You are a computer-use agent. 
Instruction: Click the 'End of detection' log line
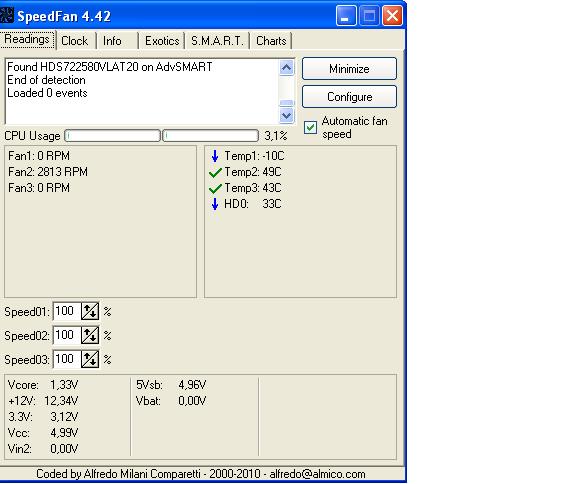(x=46, y=80)
